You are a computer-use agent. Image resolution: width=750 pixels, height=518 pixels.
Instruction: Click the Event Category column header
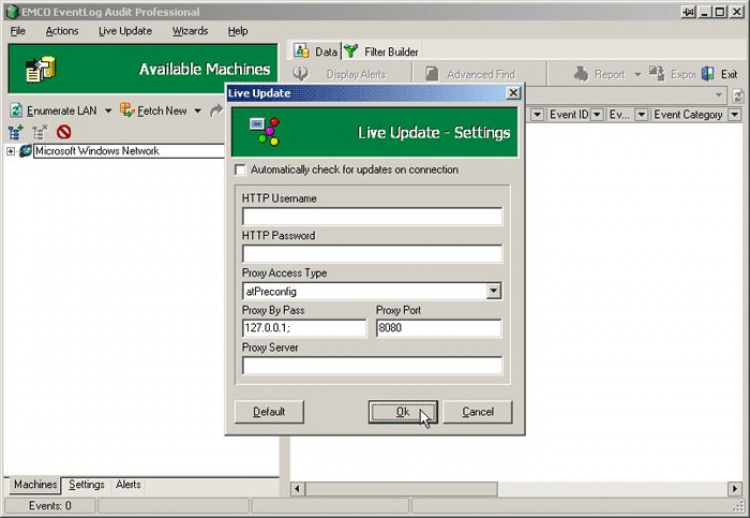tap(688, 114)
